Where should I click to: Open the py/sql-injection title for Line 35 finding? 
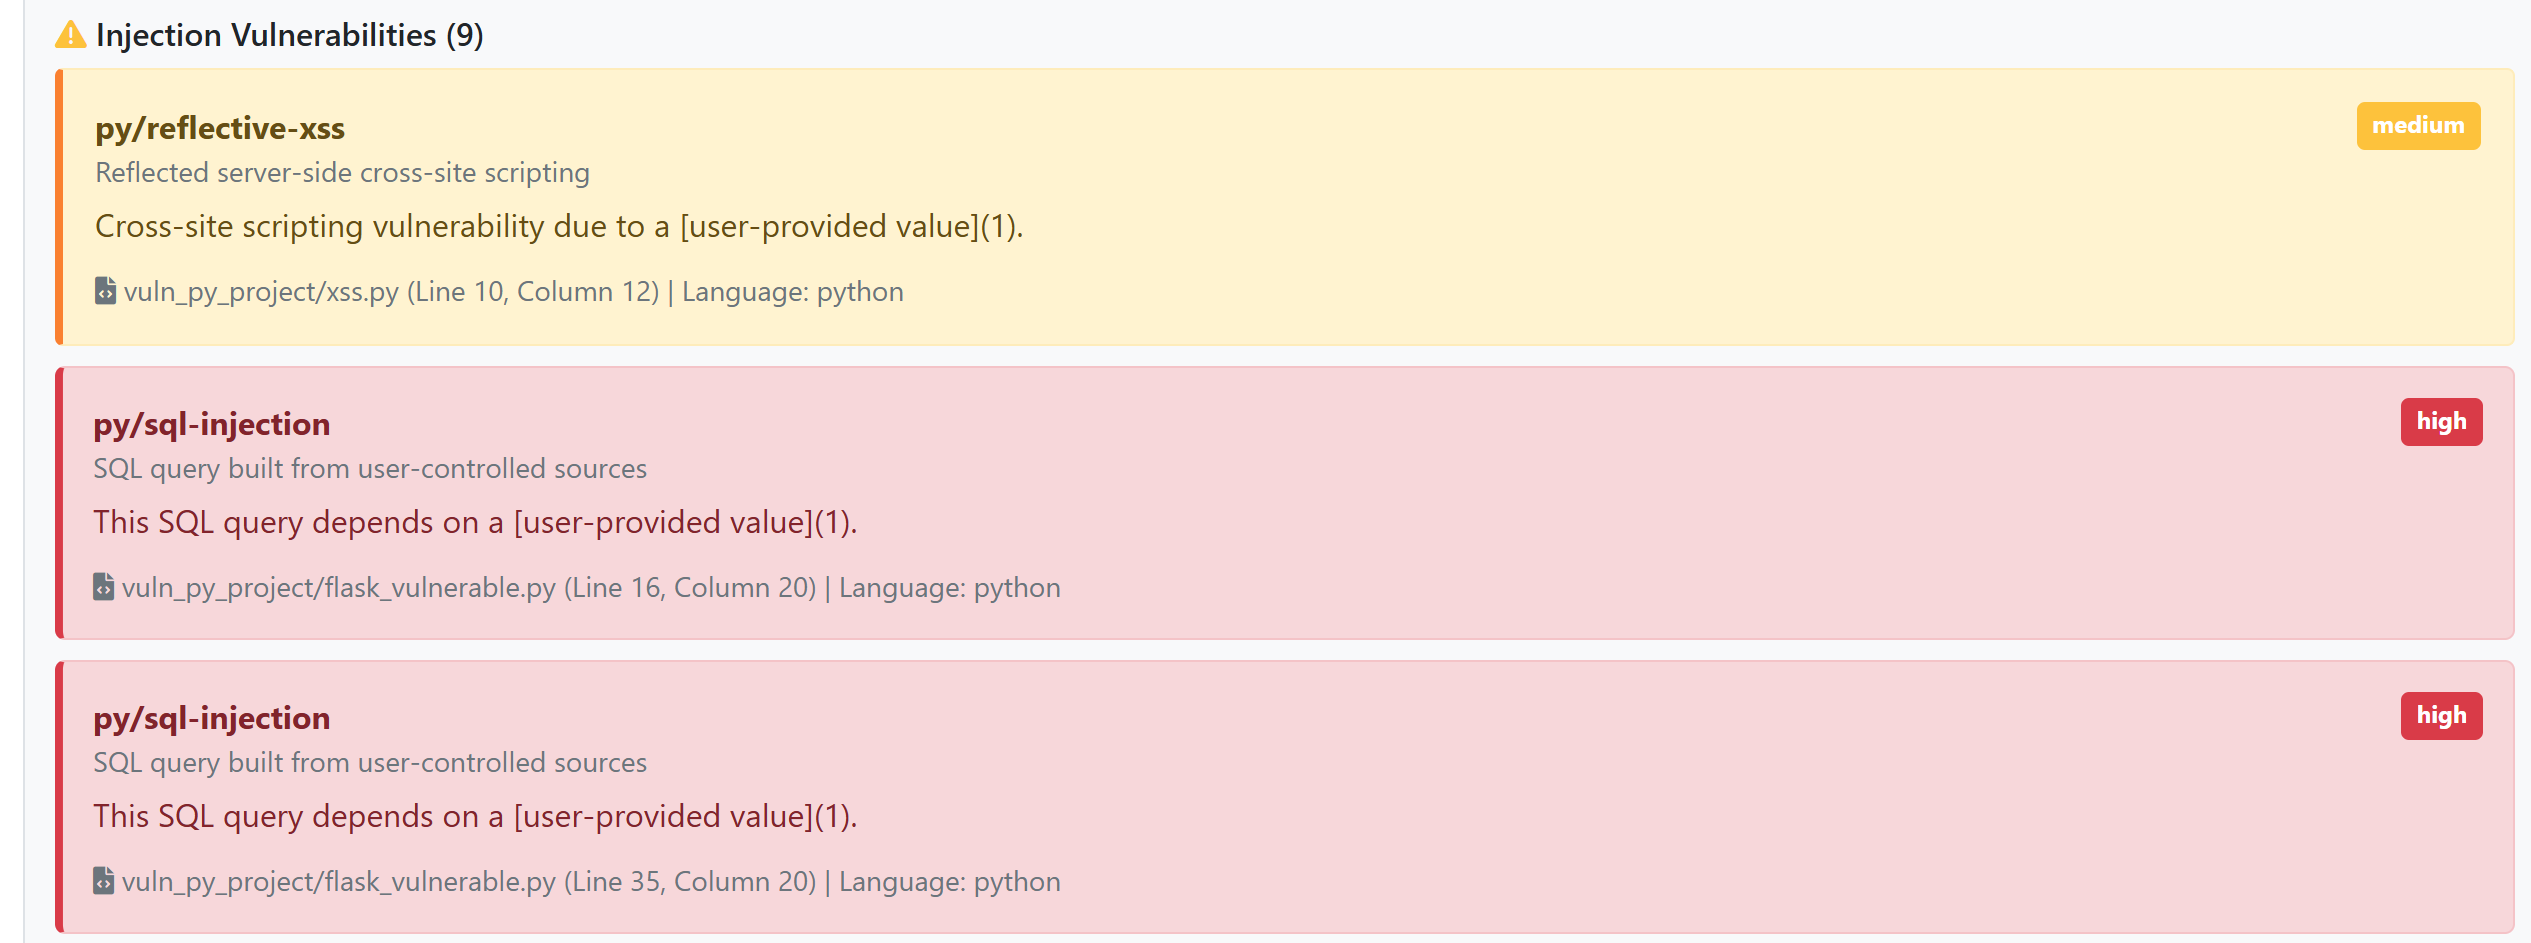[211, 718]
